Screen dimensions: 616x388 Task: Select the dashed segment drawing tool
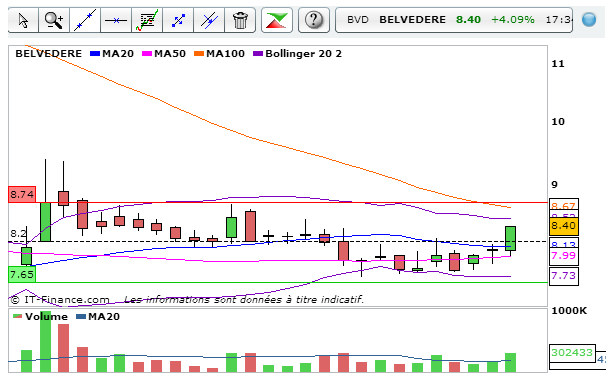178,20
